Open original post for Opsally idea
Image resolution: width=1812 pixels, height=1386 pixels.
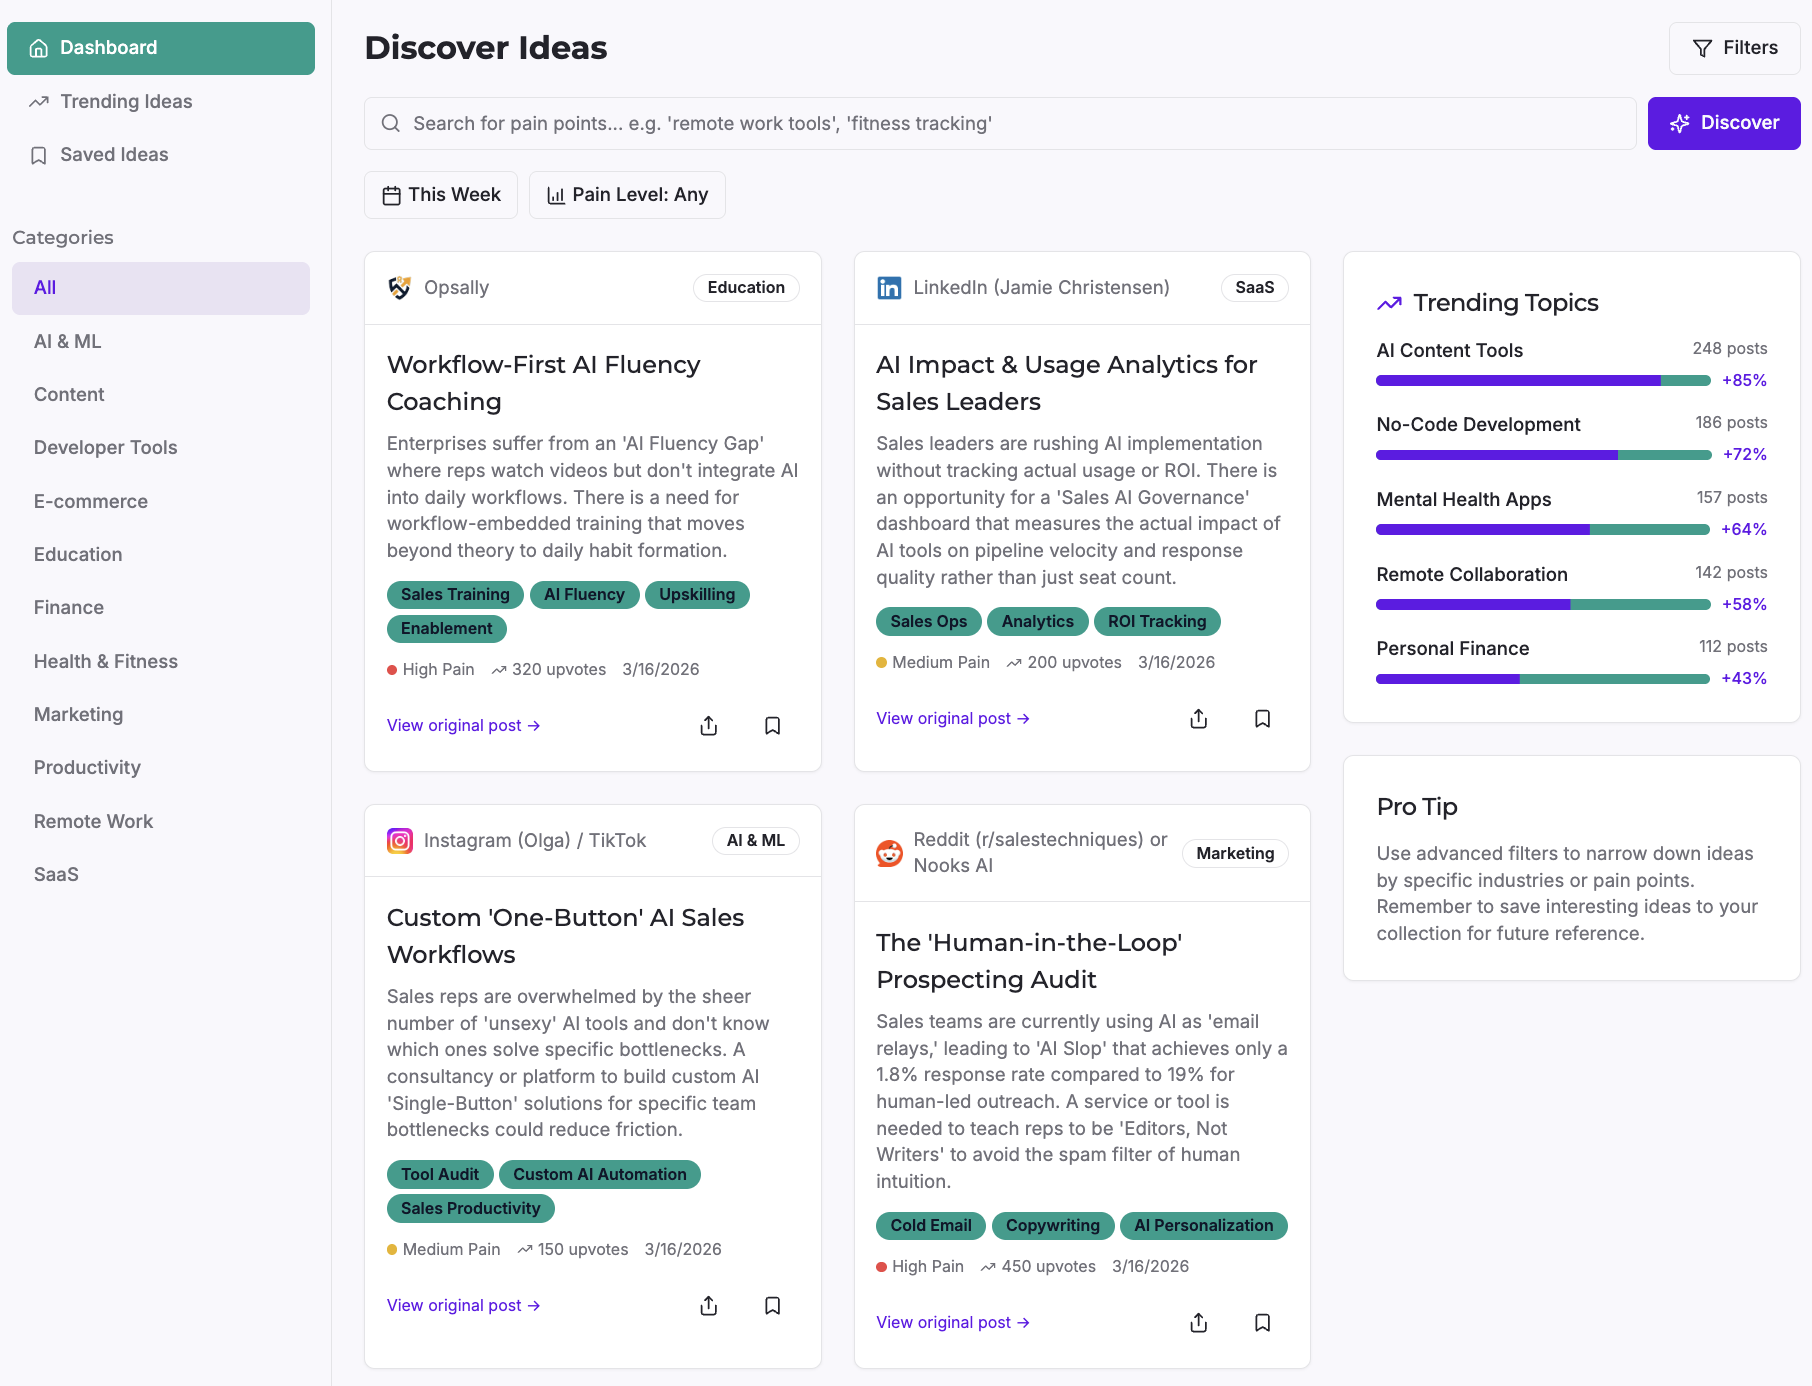click(463, 726)
